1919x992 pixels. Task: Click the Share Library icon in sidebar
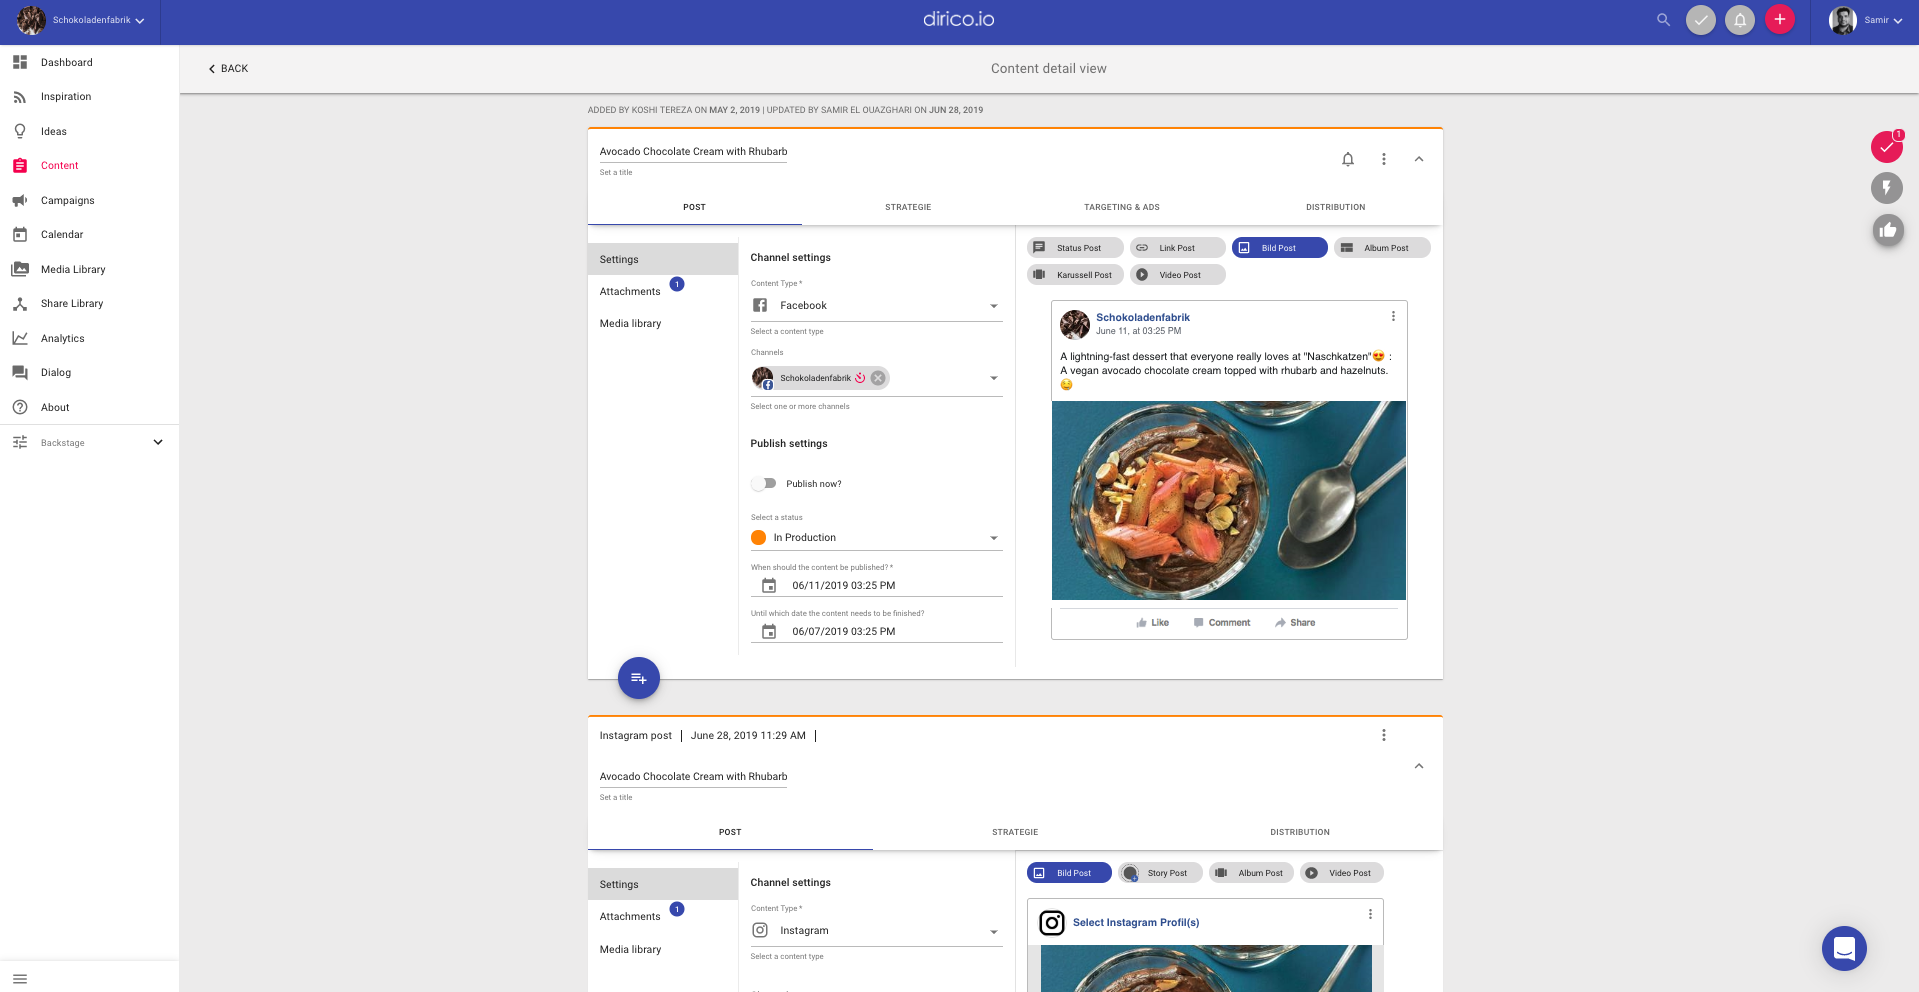[x=20, y=304]
